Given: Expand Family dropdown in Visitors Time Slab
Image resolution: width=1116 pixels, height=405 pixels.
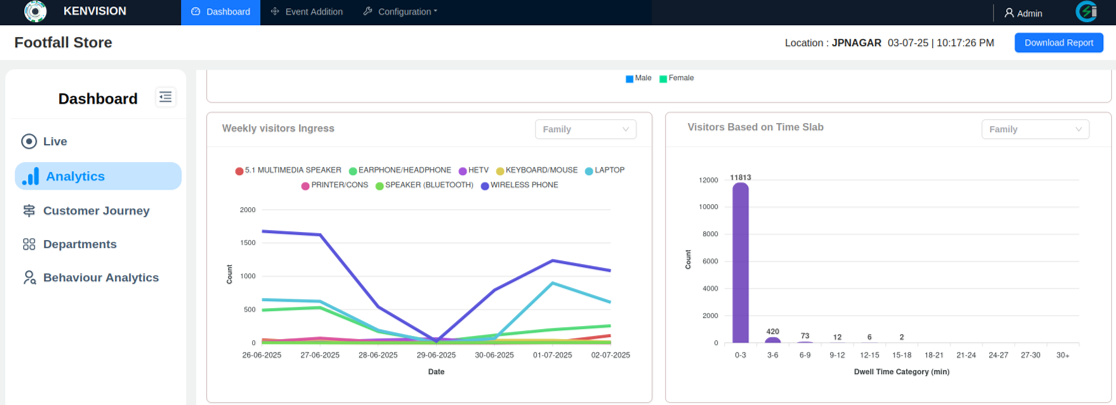Looking at the screenshot, I should coord(1034,129).
